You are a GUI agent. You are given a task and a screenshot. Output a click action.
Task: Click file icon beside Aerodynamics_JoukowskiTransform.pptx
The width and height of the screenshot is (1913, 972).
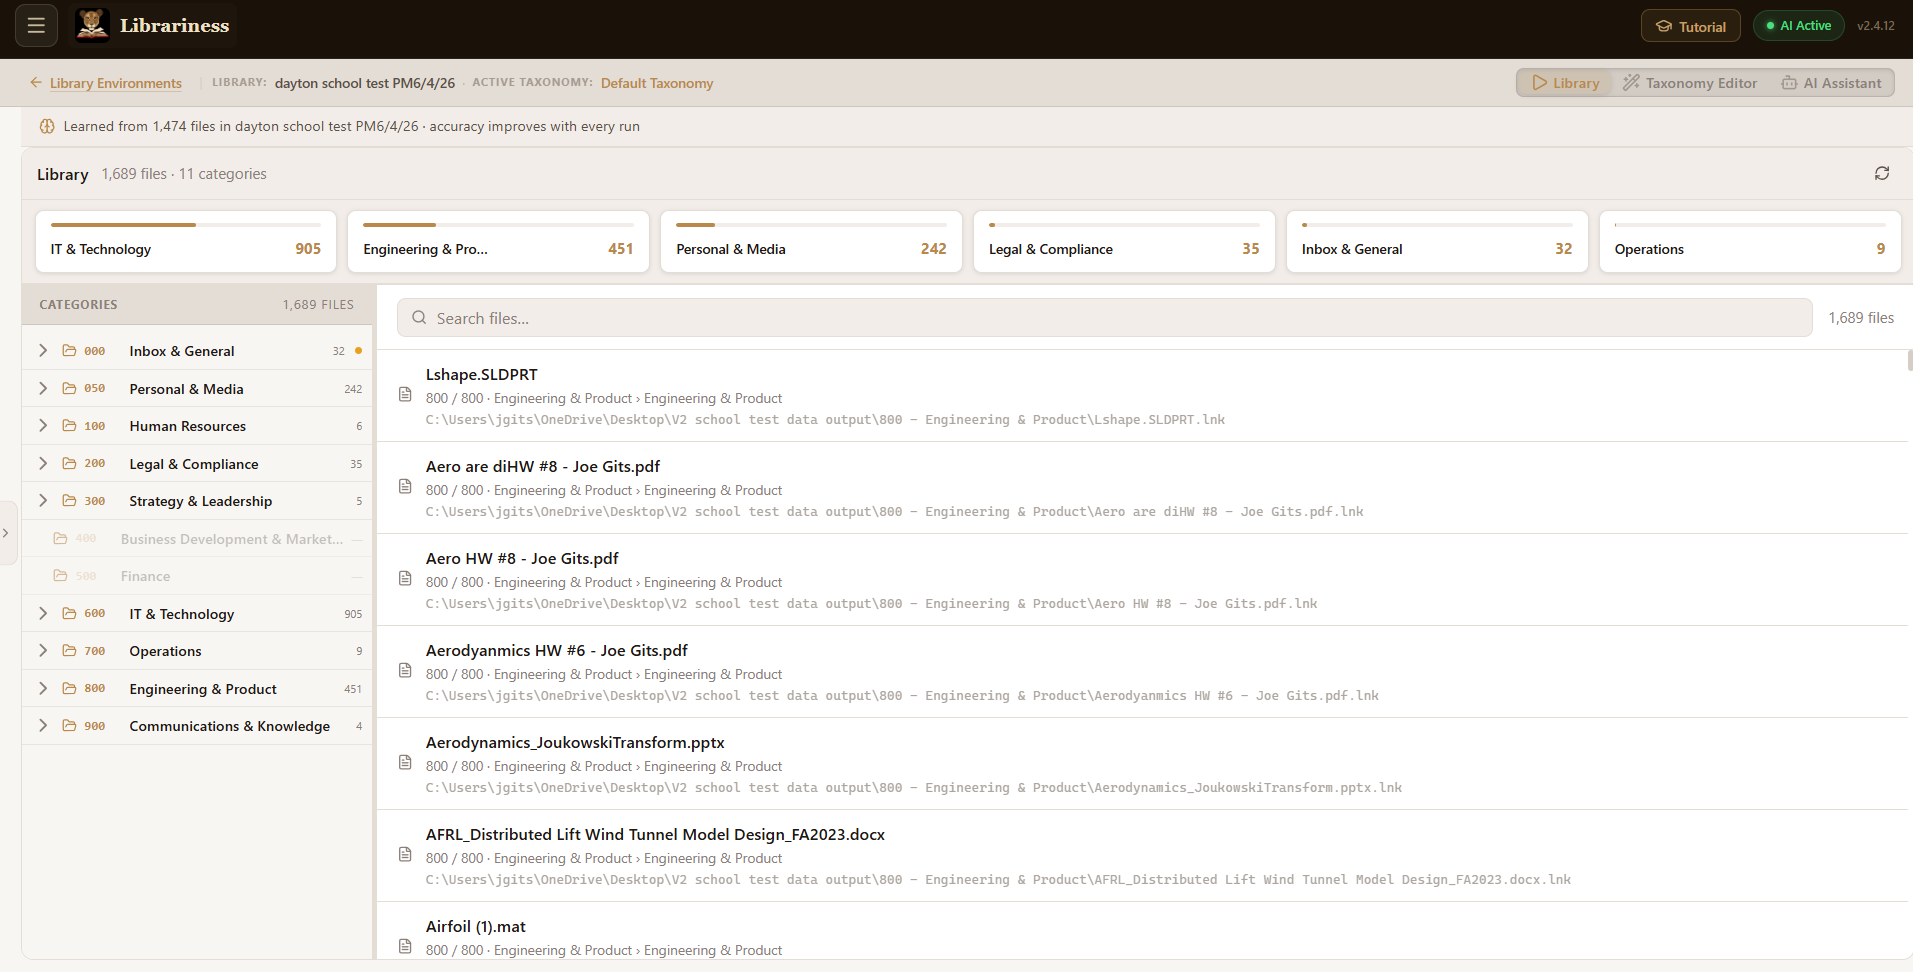pos(405,762)
